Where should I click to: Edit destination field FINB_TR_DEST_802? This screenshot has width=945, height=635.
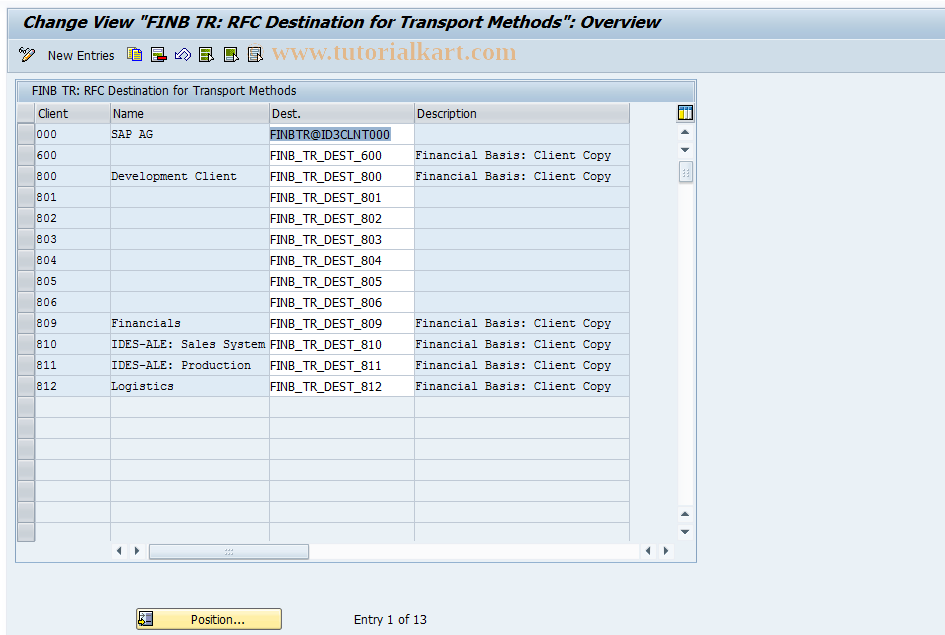click(342, 218)
